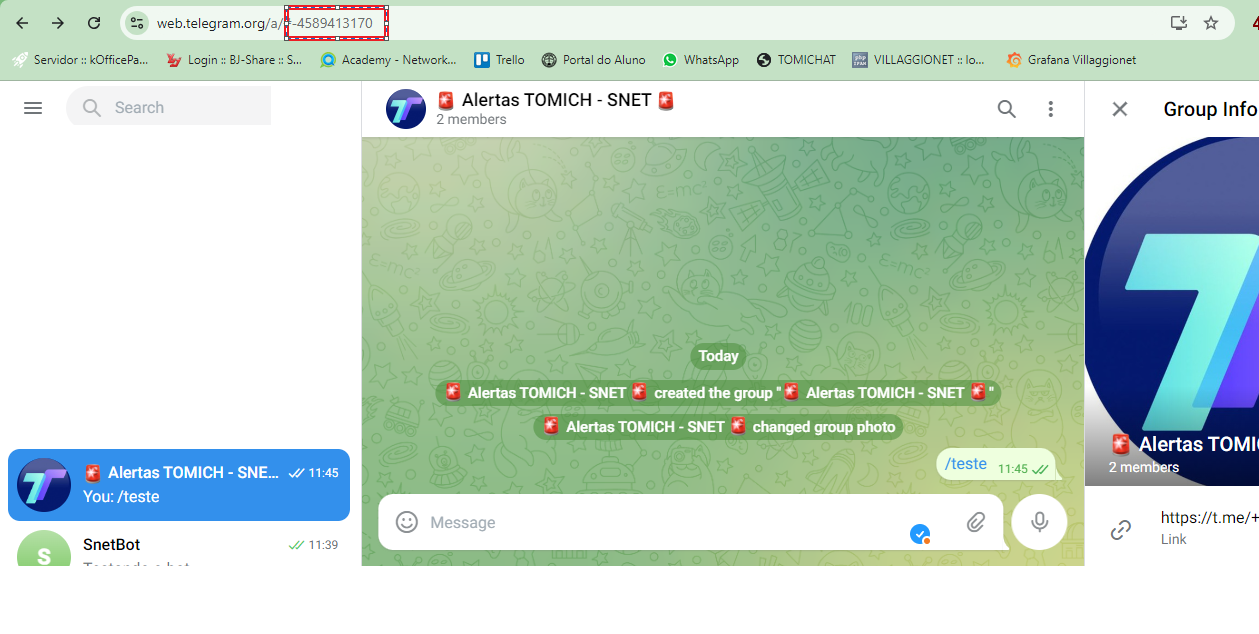Close the Group Info panel
1259x634 pixels.
coord(1120,109)
